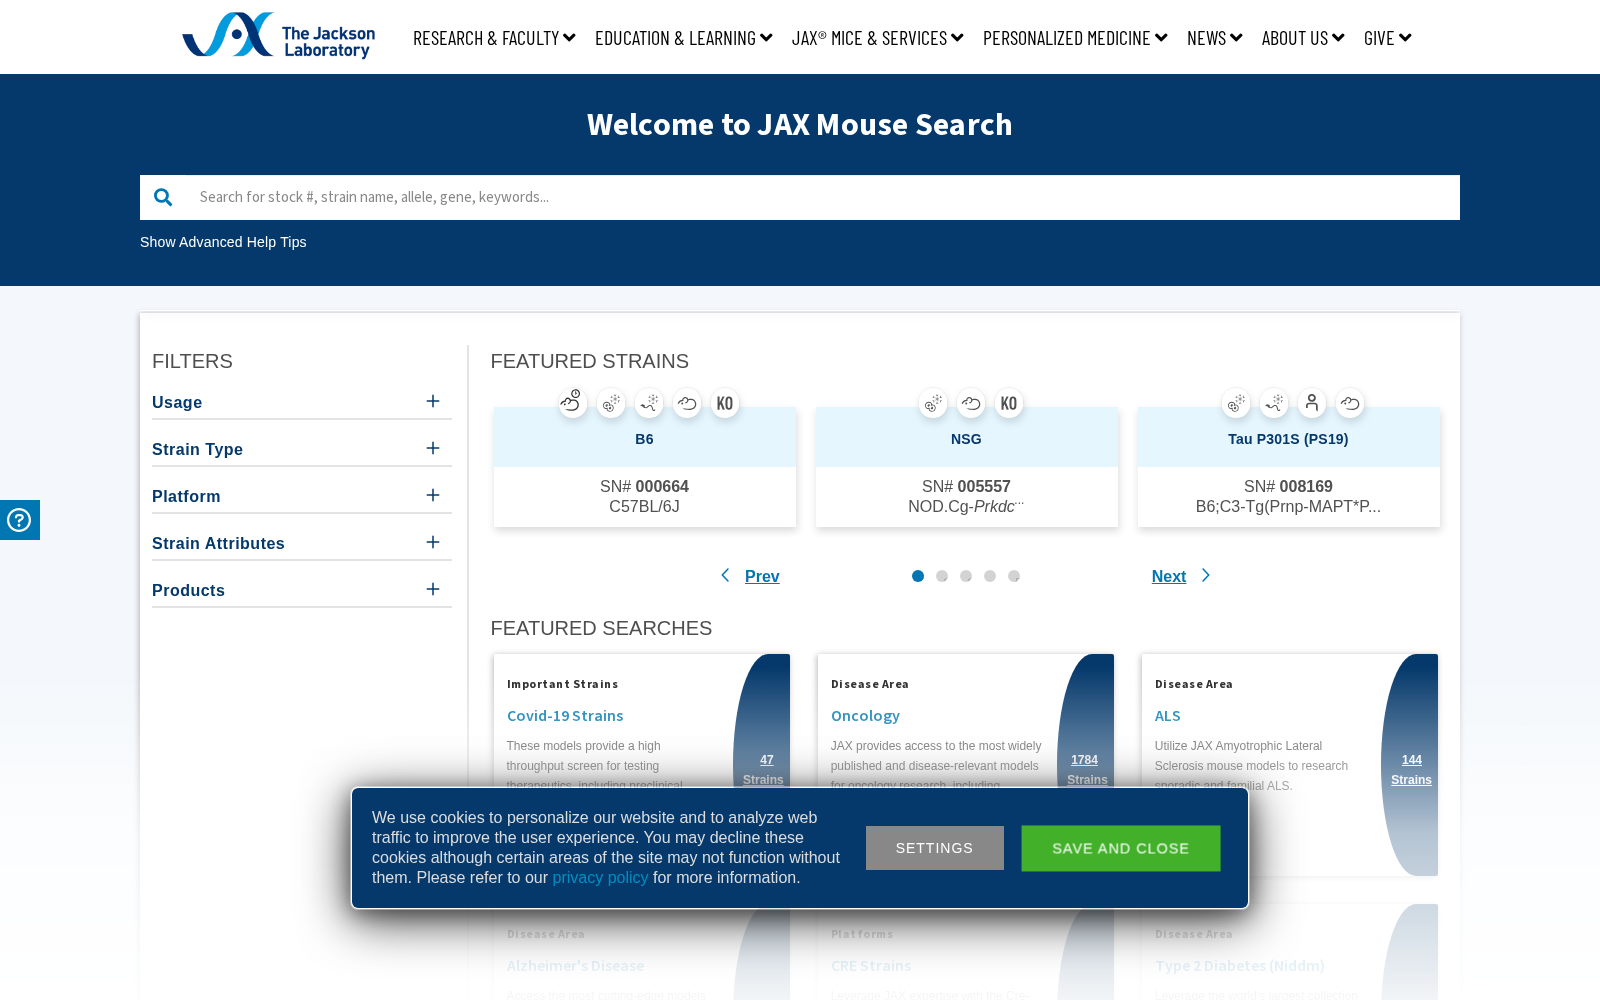This screenshot has width=1600, height=1000.
Task: Click the embryo cryo icon on B6 card
Action: [611, 403]
